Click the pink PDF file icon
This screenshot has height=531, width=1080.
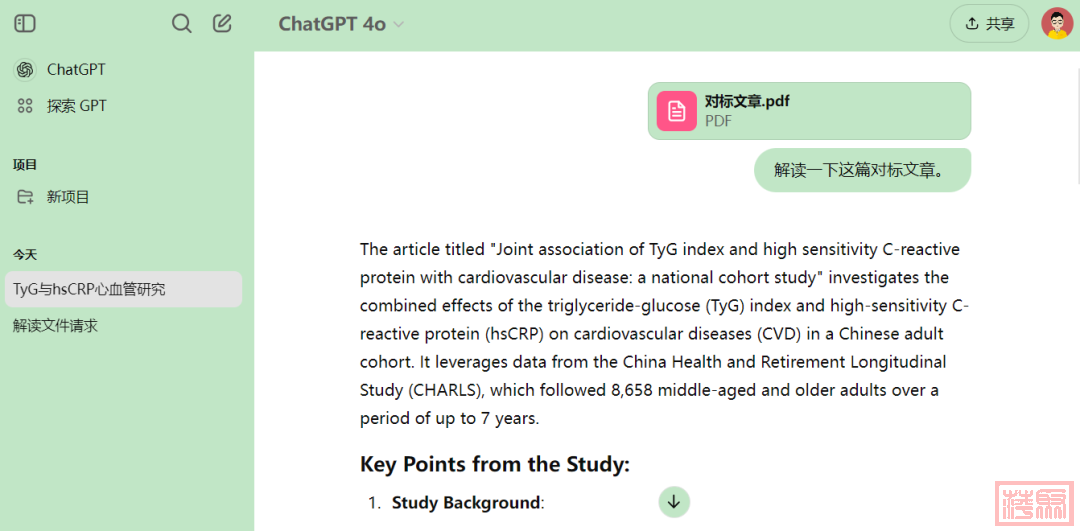point(677,110)
